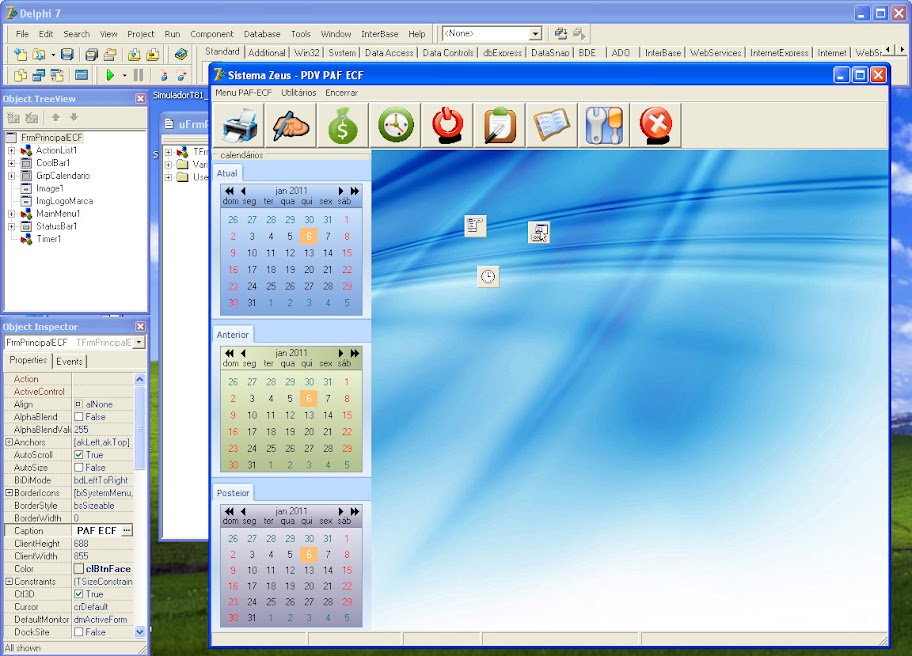
Task: Switch to the Events tab in Object Inspector
Action: [70, 361]
